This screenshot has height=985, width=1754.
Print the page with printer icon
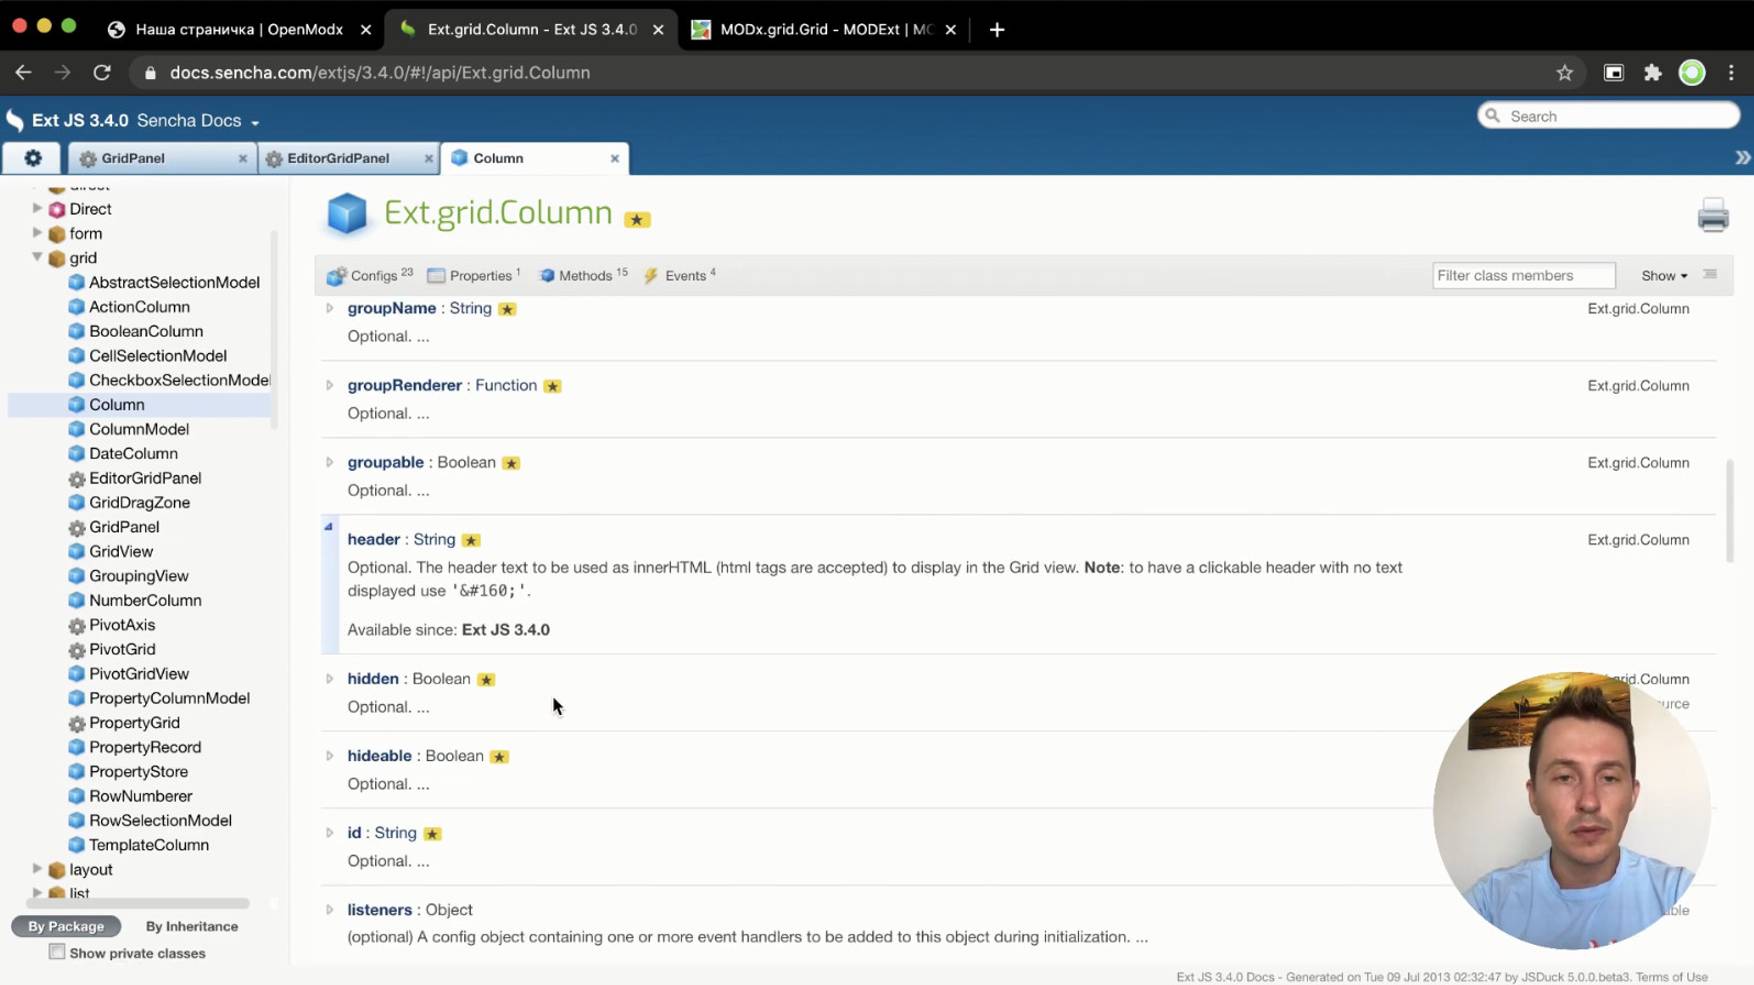point(1713,215)
